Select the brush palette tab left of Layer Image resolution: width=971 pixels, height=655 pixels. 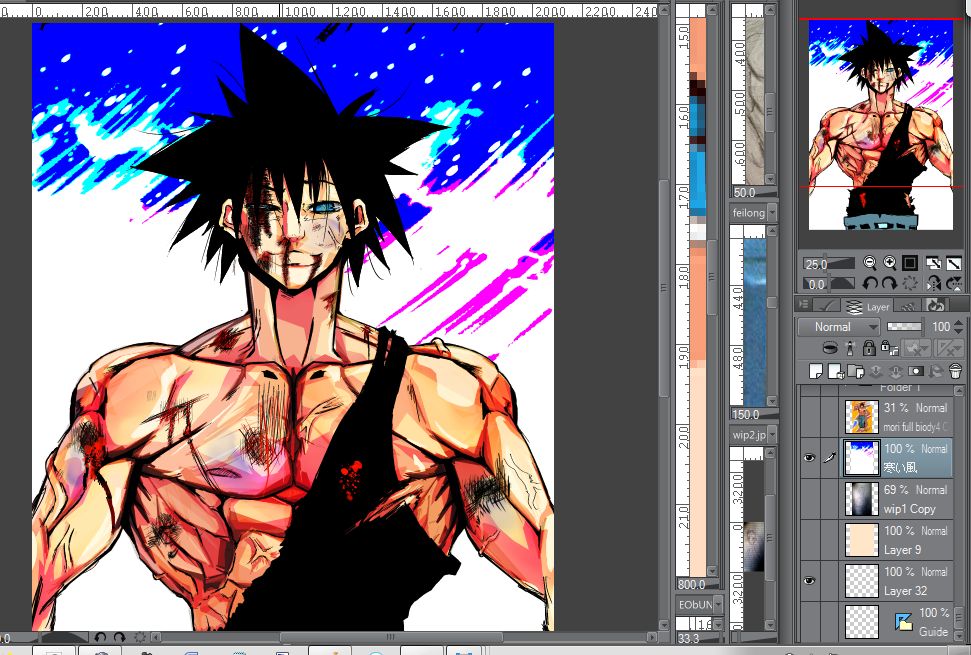click(826, 307)
